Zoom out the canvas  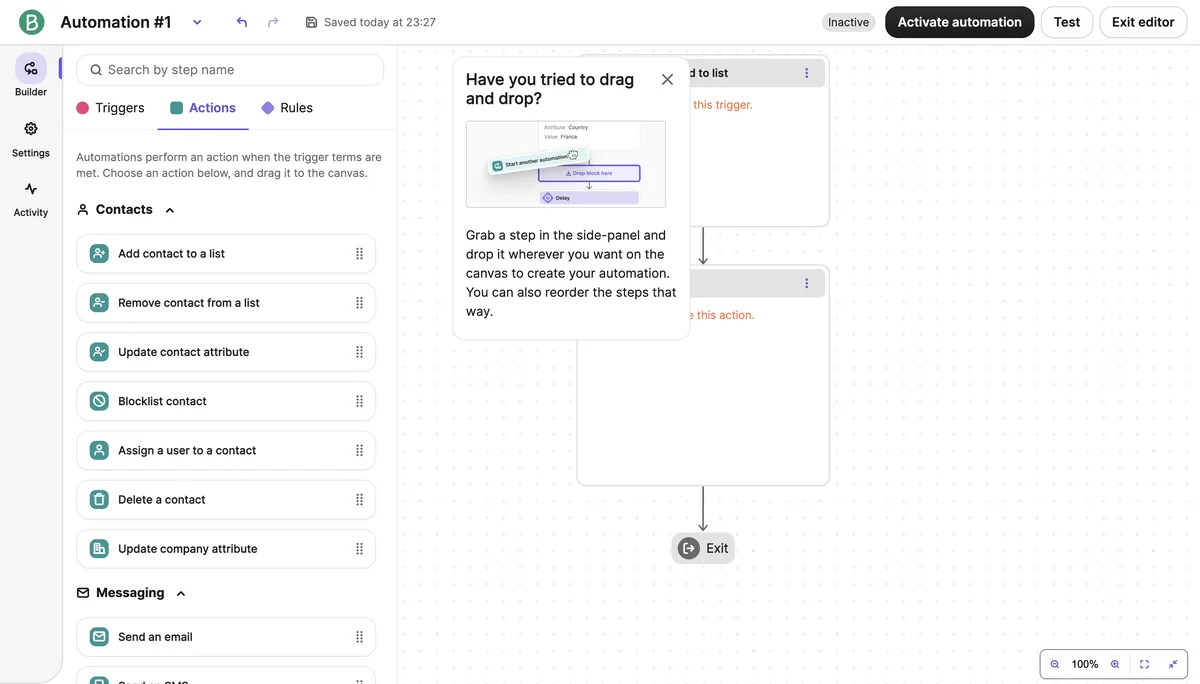[x=1055, y=664]
